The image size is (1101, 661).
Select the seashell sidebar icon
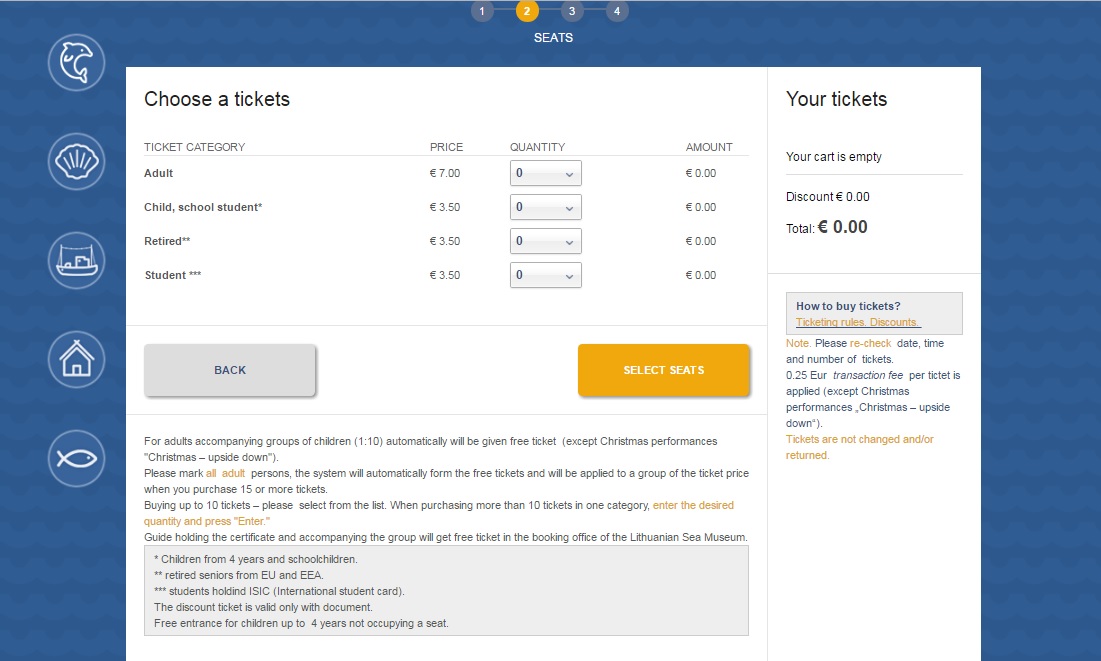point(77,162)
